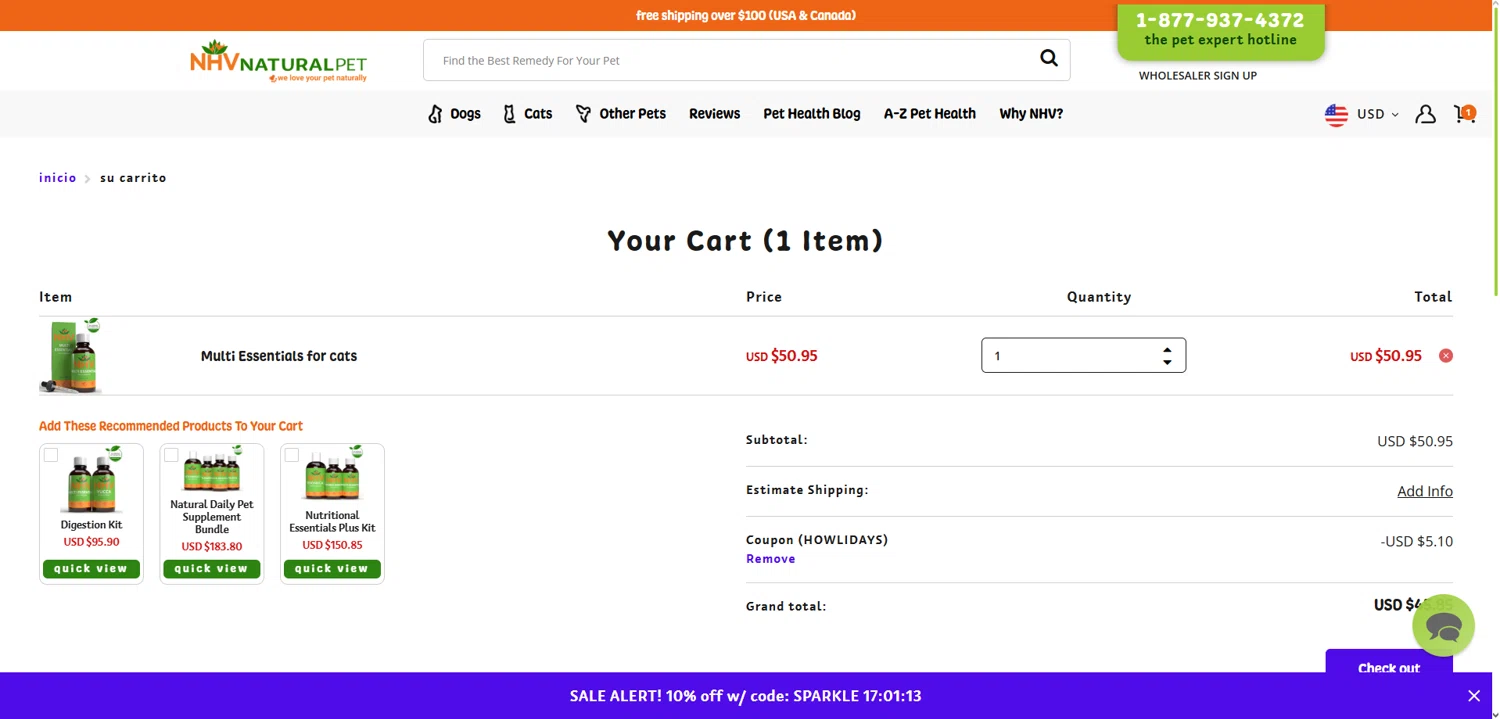Increase quantity with up arrow
The width and height of the screenshot is (1500, 719).
[x=1167, y=350]
